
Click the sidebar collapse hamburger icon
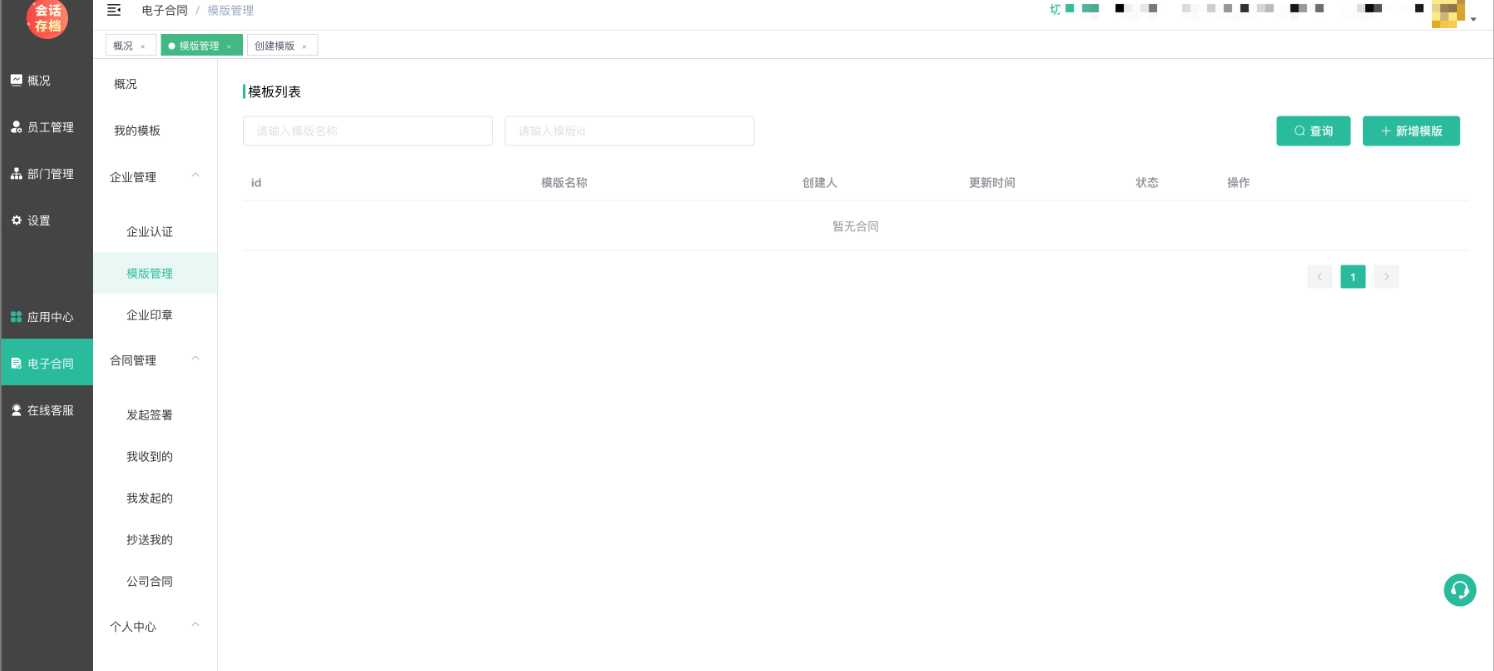114,10
